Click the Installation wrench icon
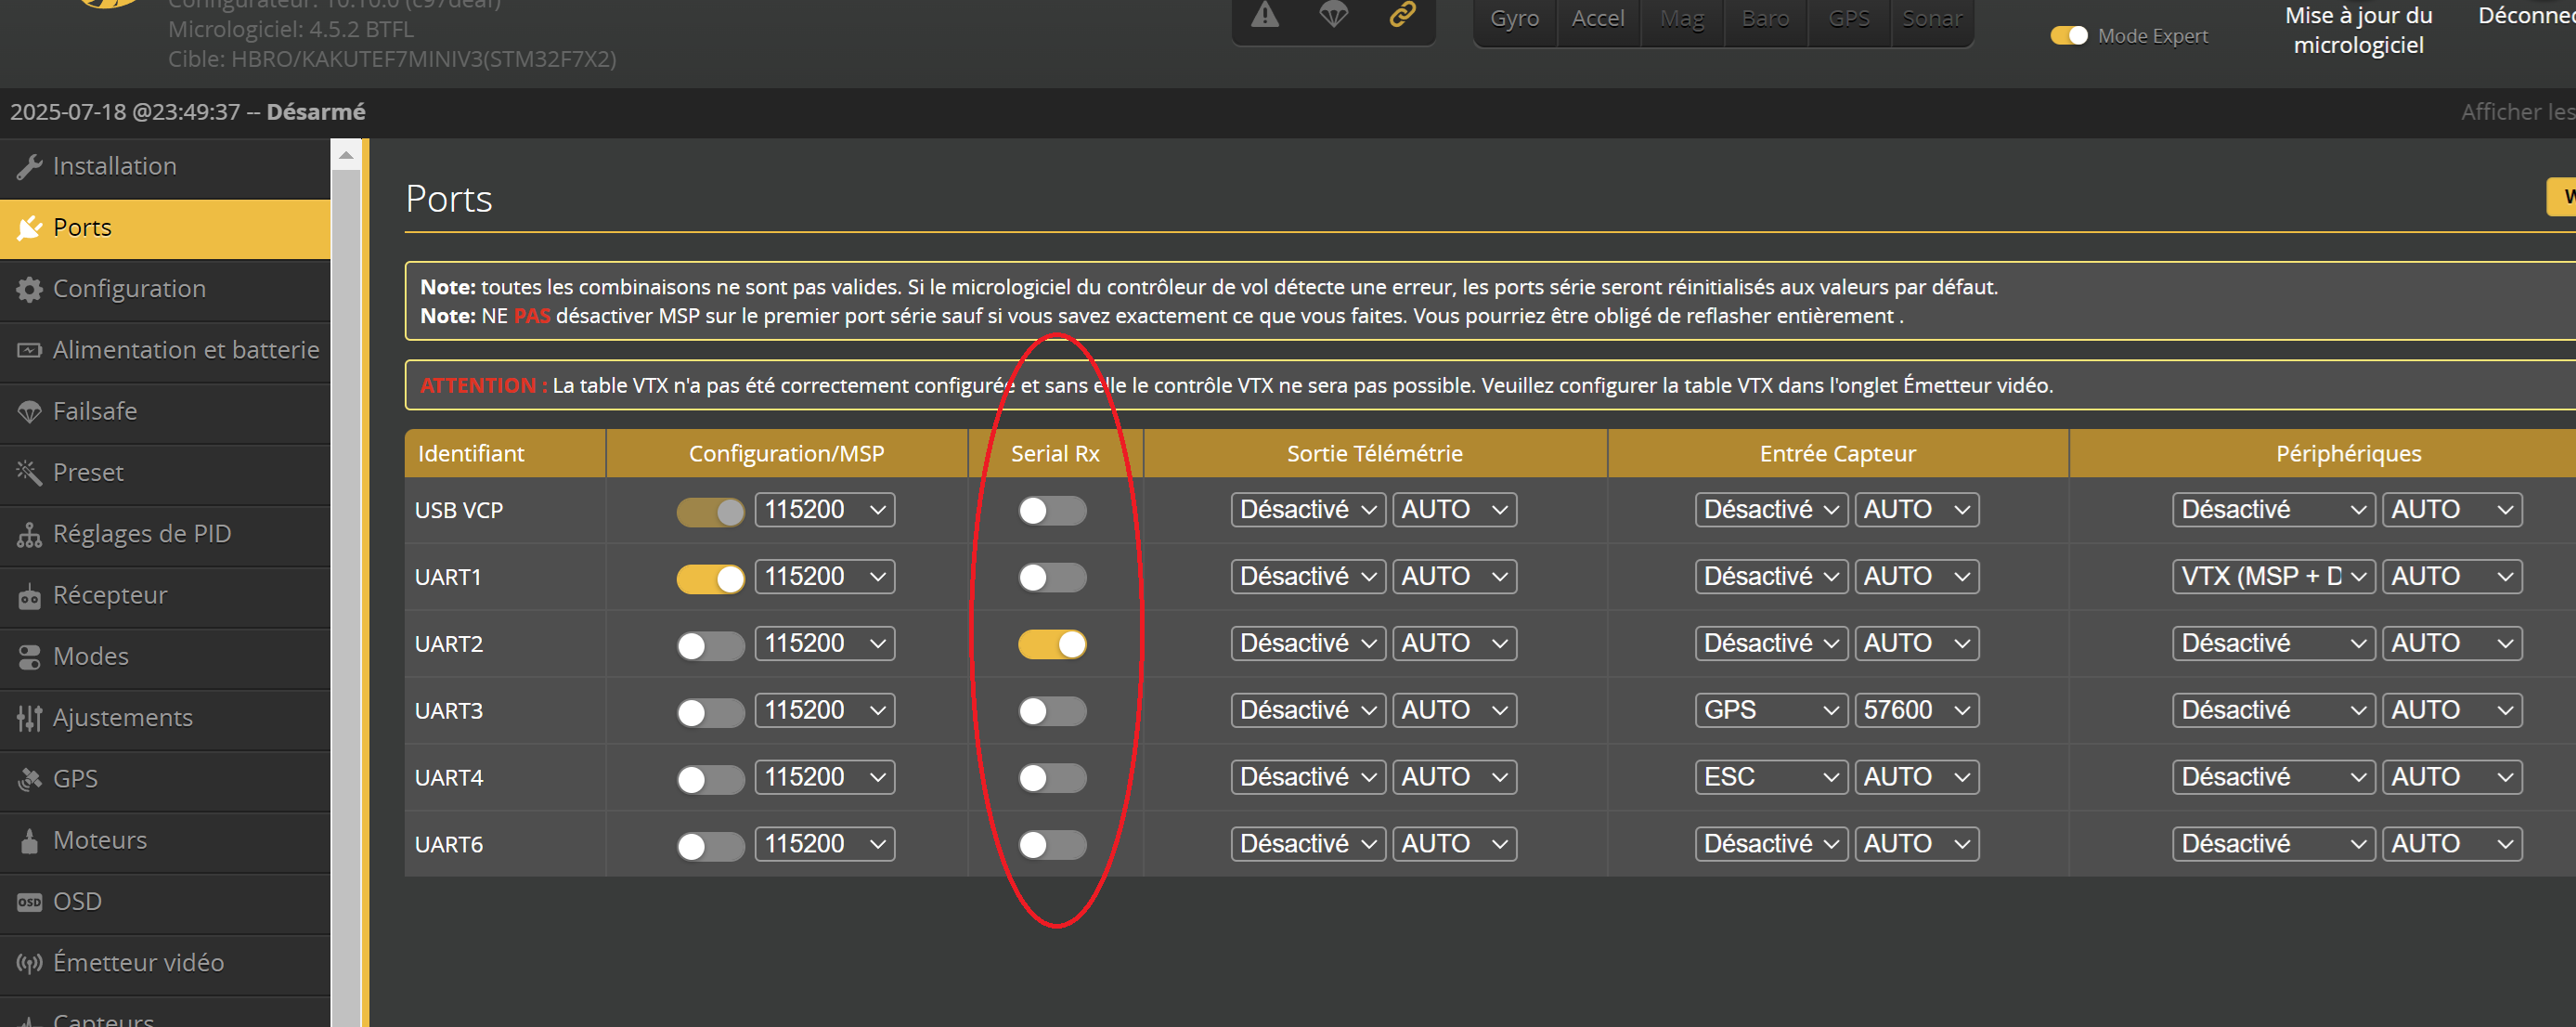2576x1027 pixels. (29, 167)
